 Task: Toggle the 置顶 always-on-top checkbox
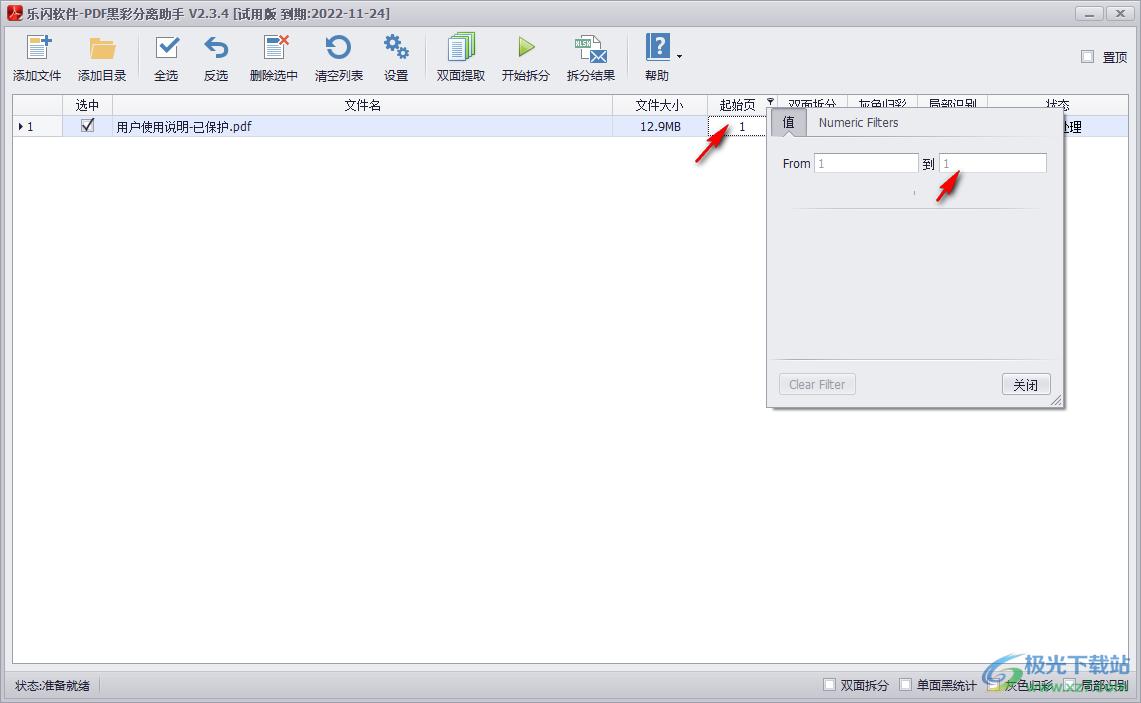pyautogui.click(x=1088, y=57)
